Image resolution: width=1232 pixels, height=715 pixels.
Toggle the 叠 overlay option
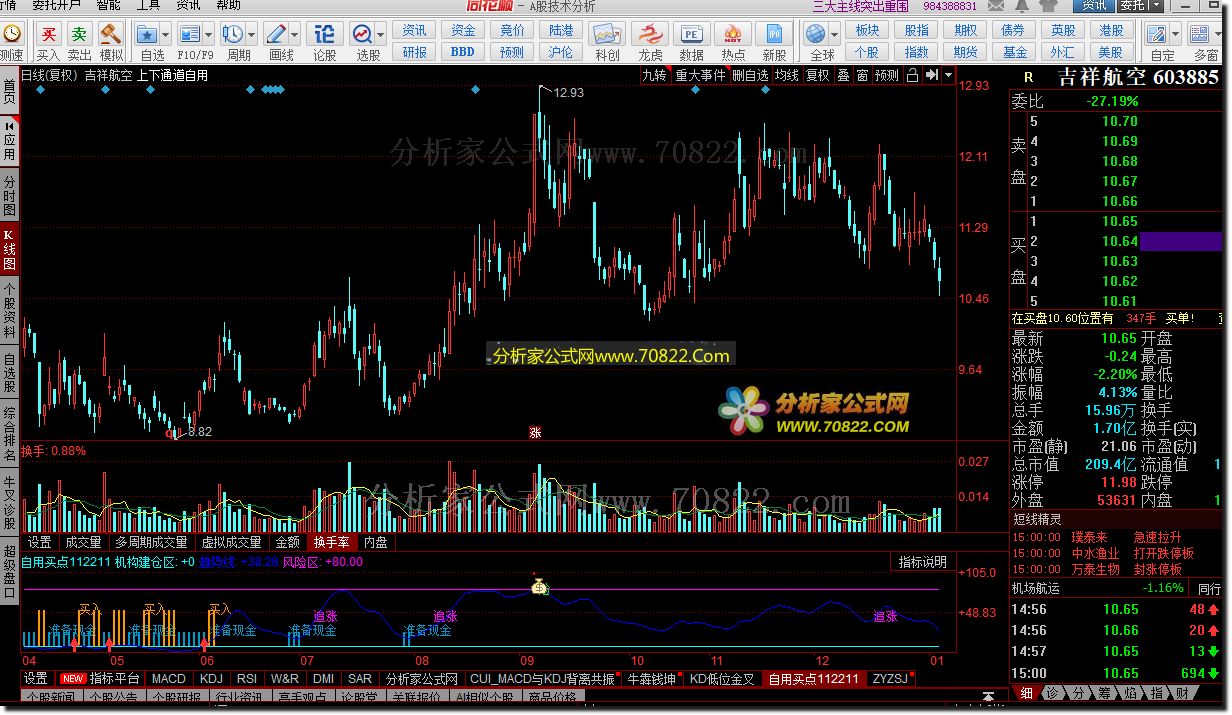843,75
